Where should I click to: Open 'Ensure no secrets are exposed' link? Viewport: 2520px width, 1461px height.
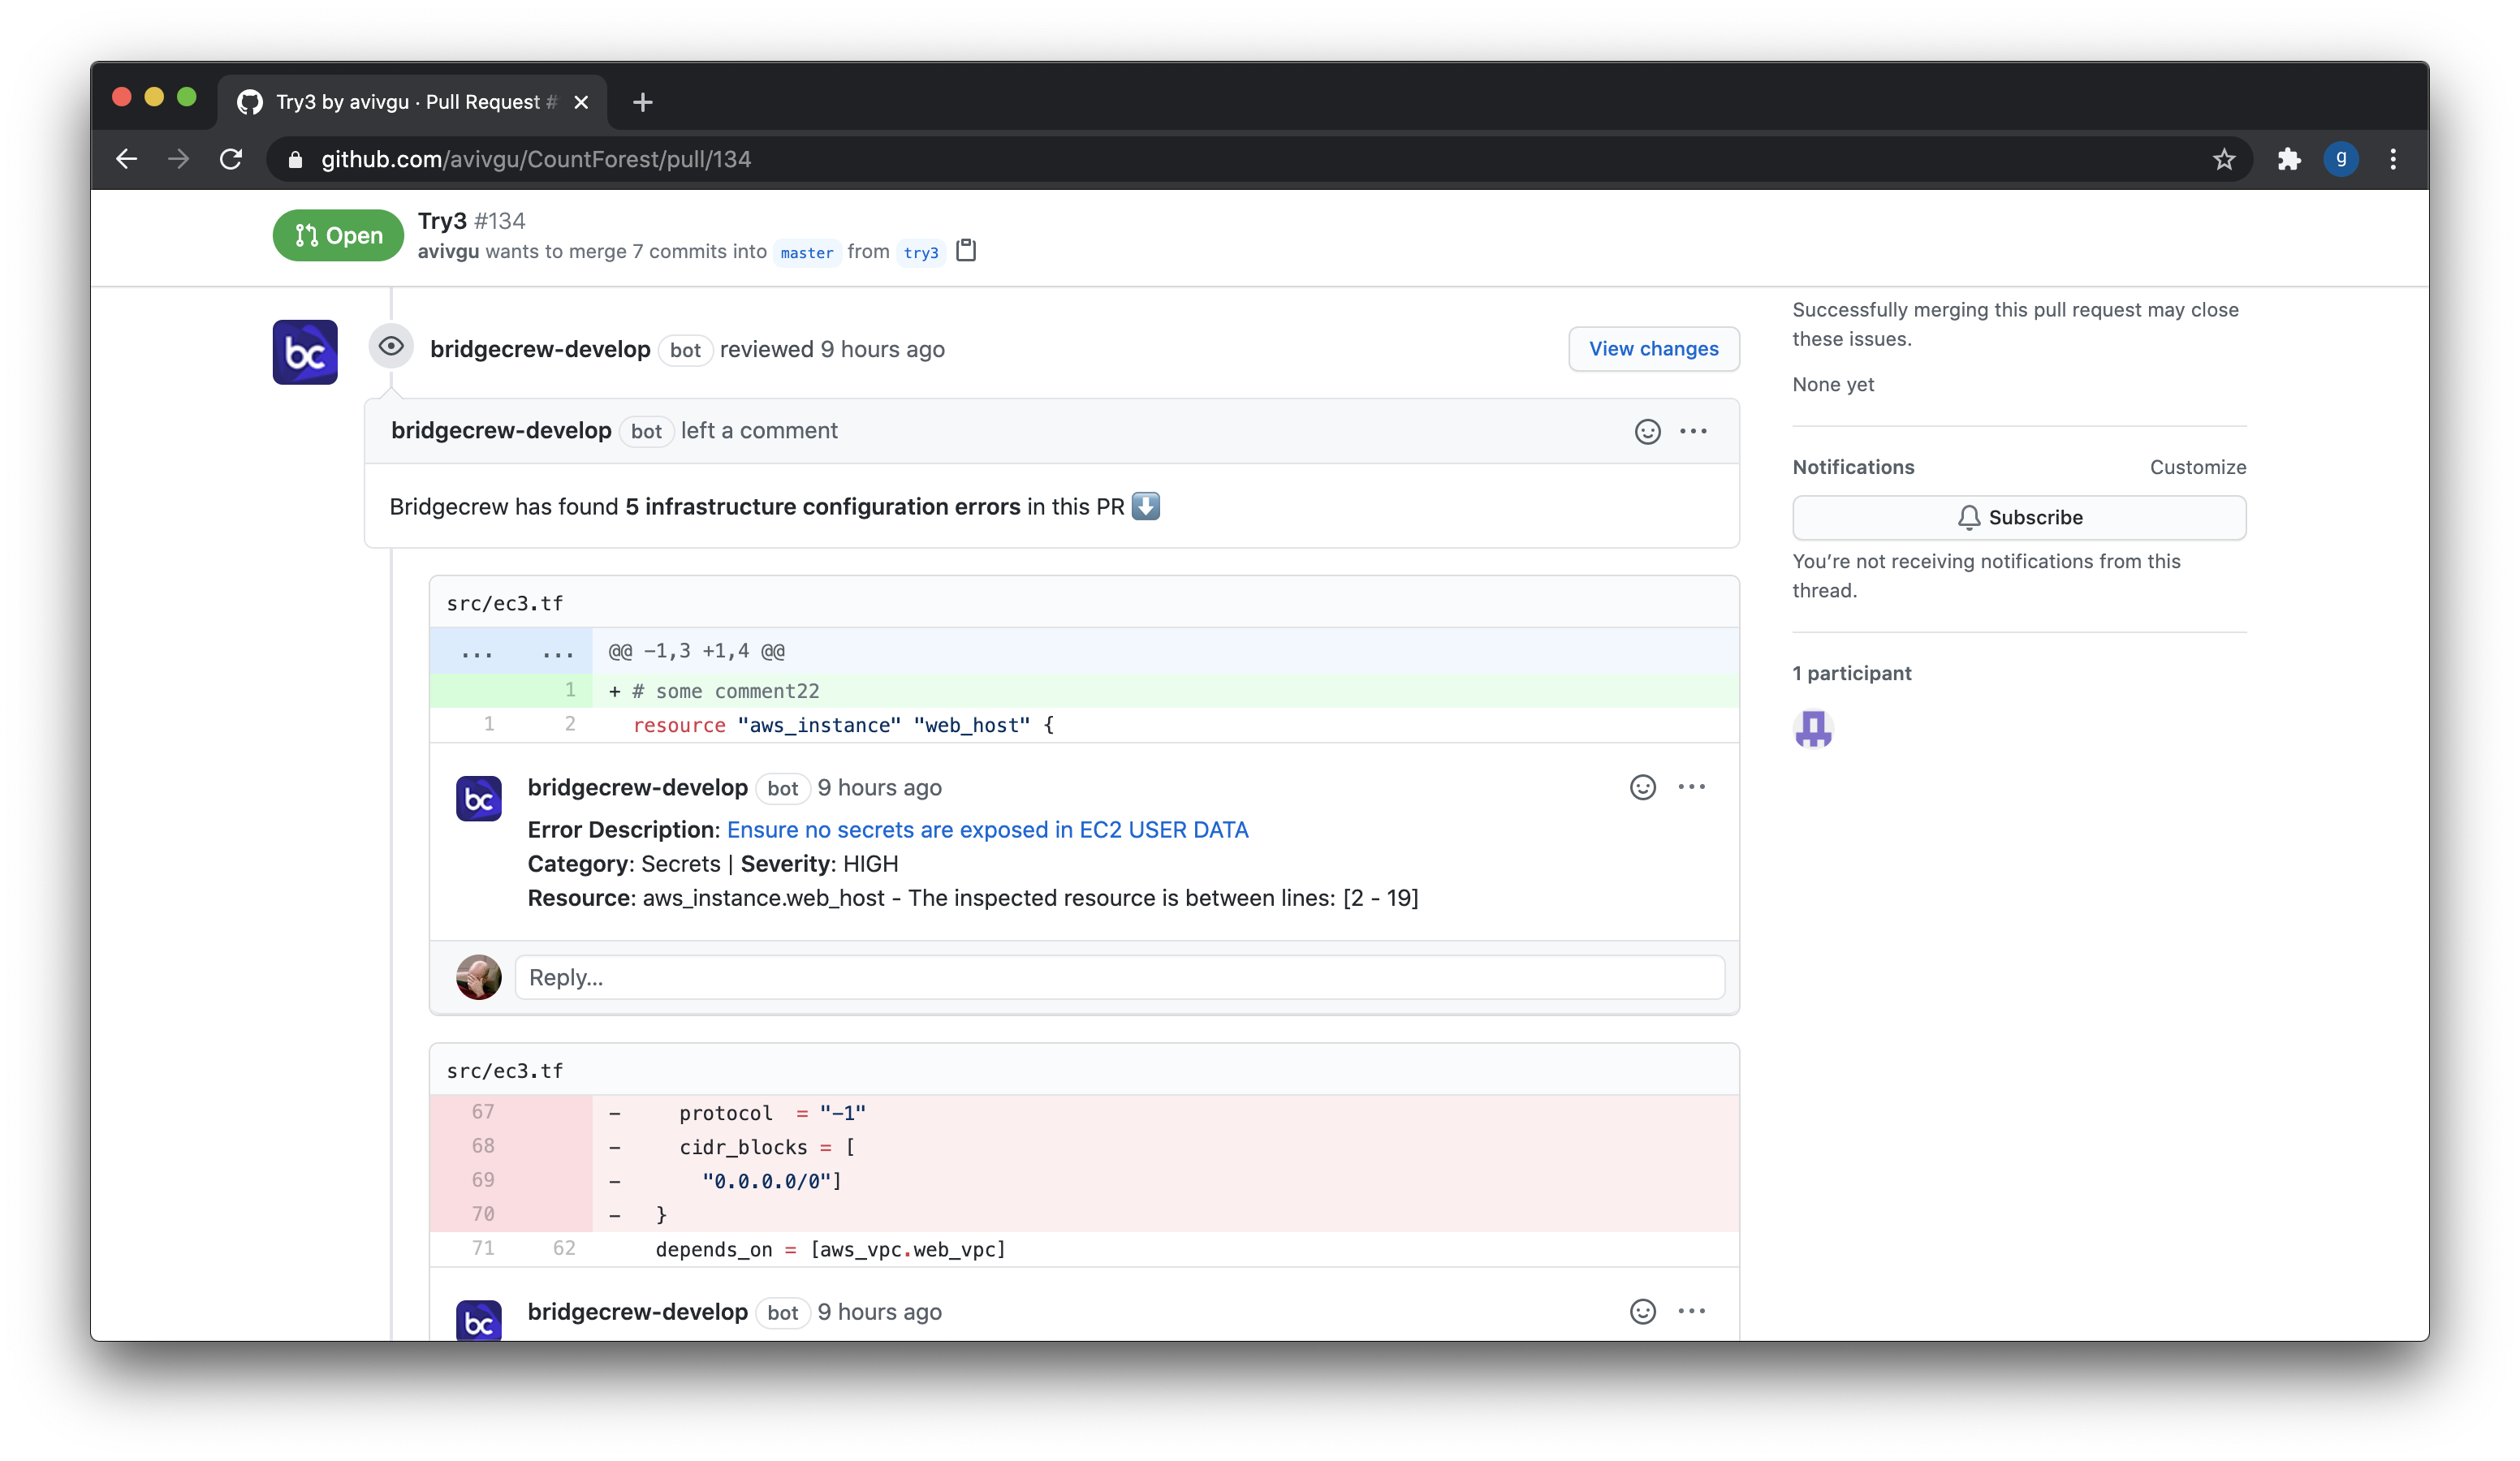[987, 830]
